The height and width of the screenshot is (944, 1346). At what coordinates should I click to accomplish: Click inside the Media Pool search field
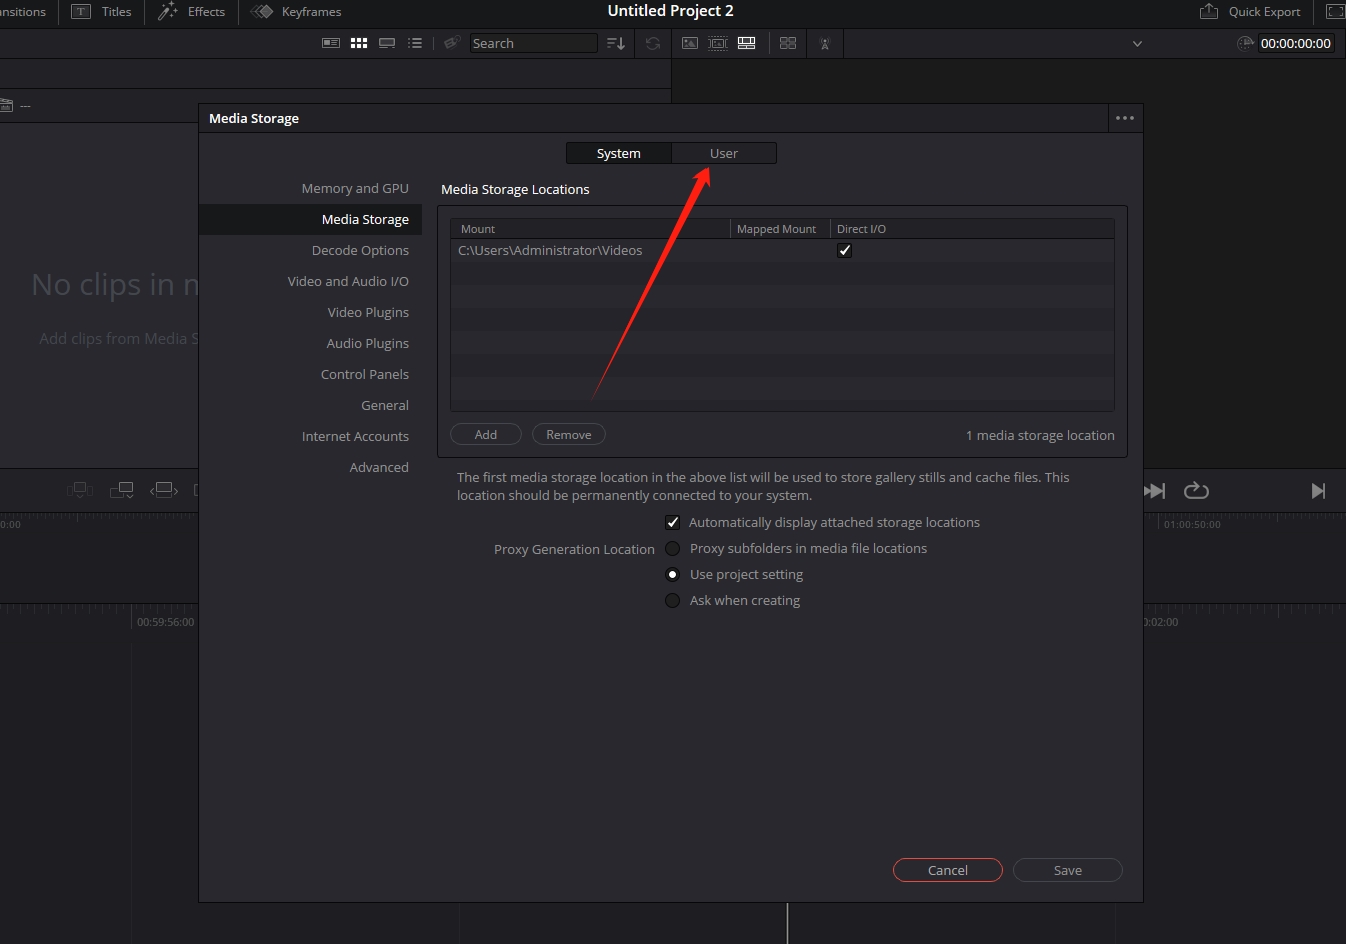click(533, 43)
